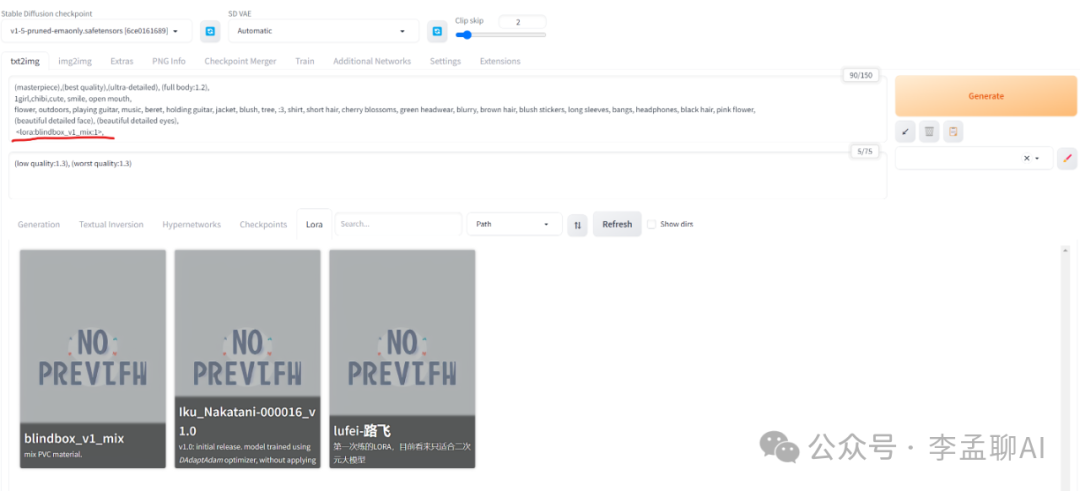Open the Checkpoint Merger tab

(x=240, y=61)
